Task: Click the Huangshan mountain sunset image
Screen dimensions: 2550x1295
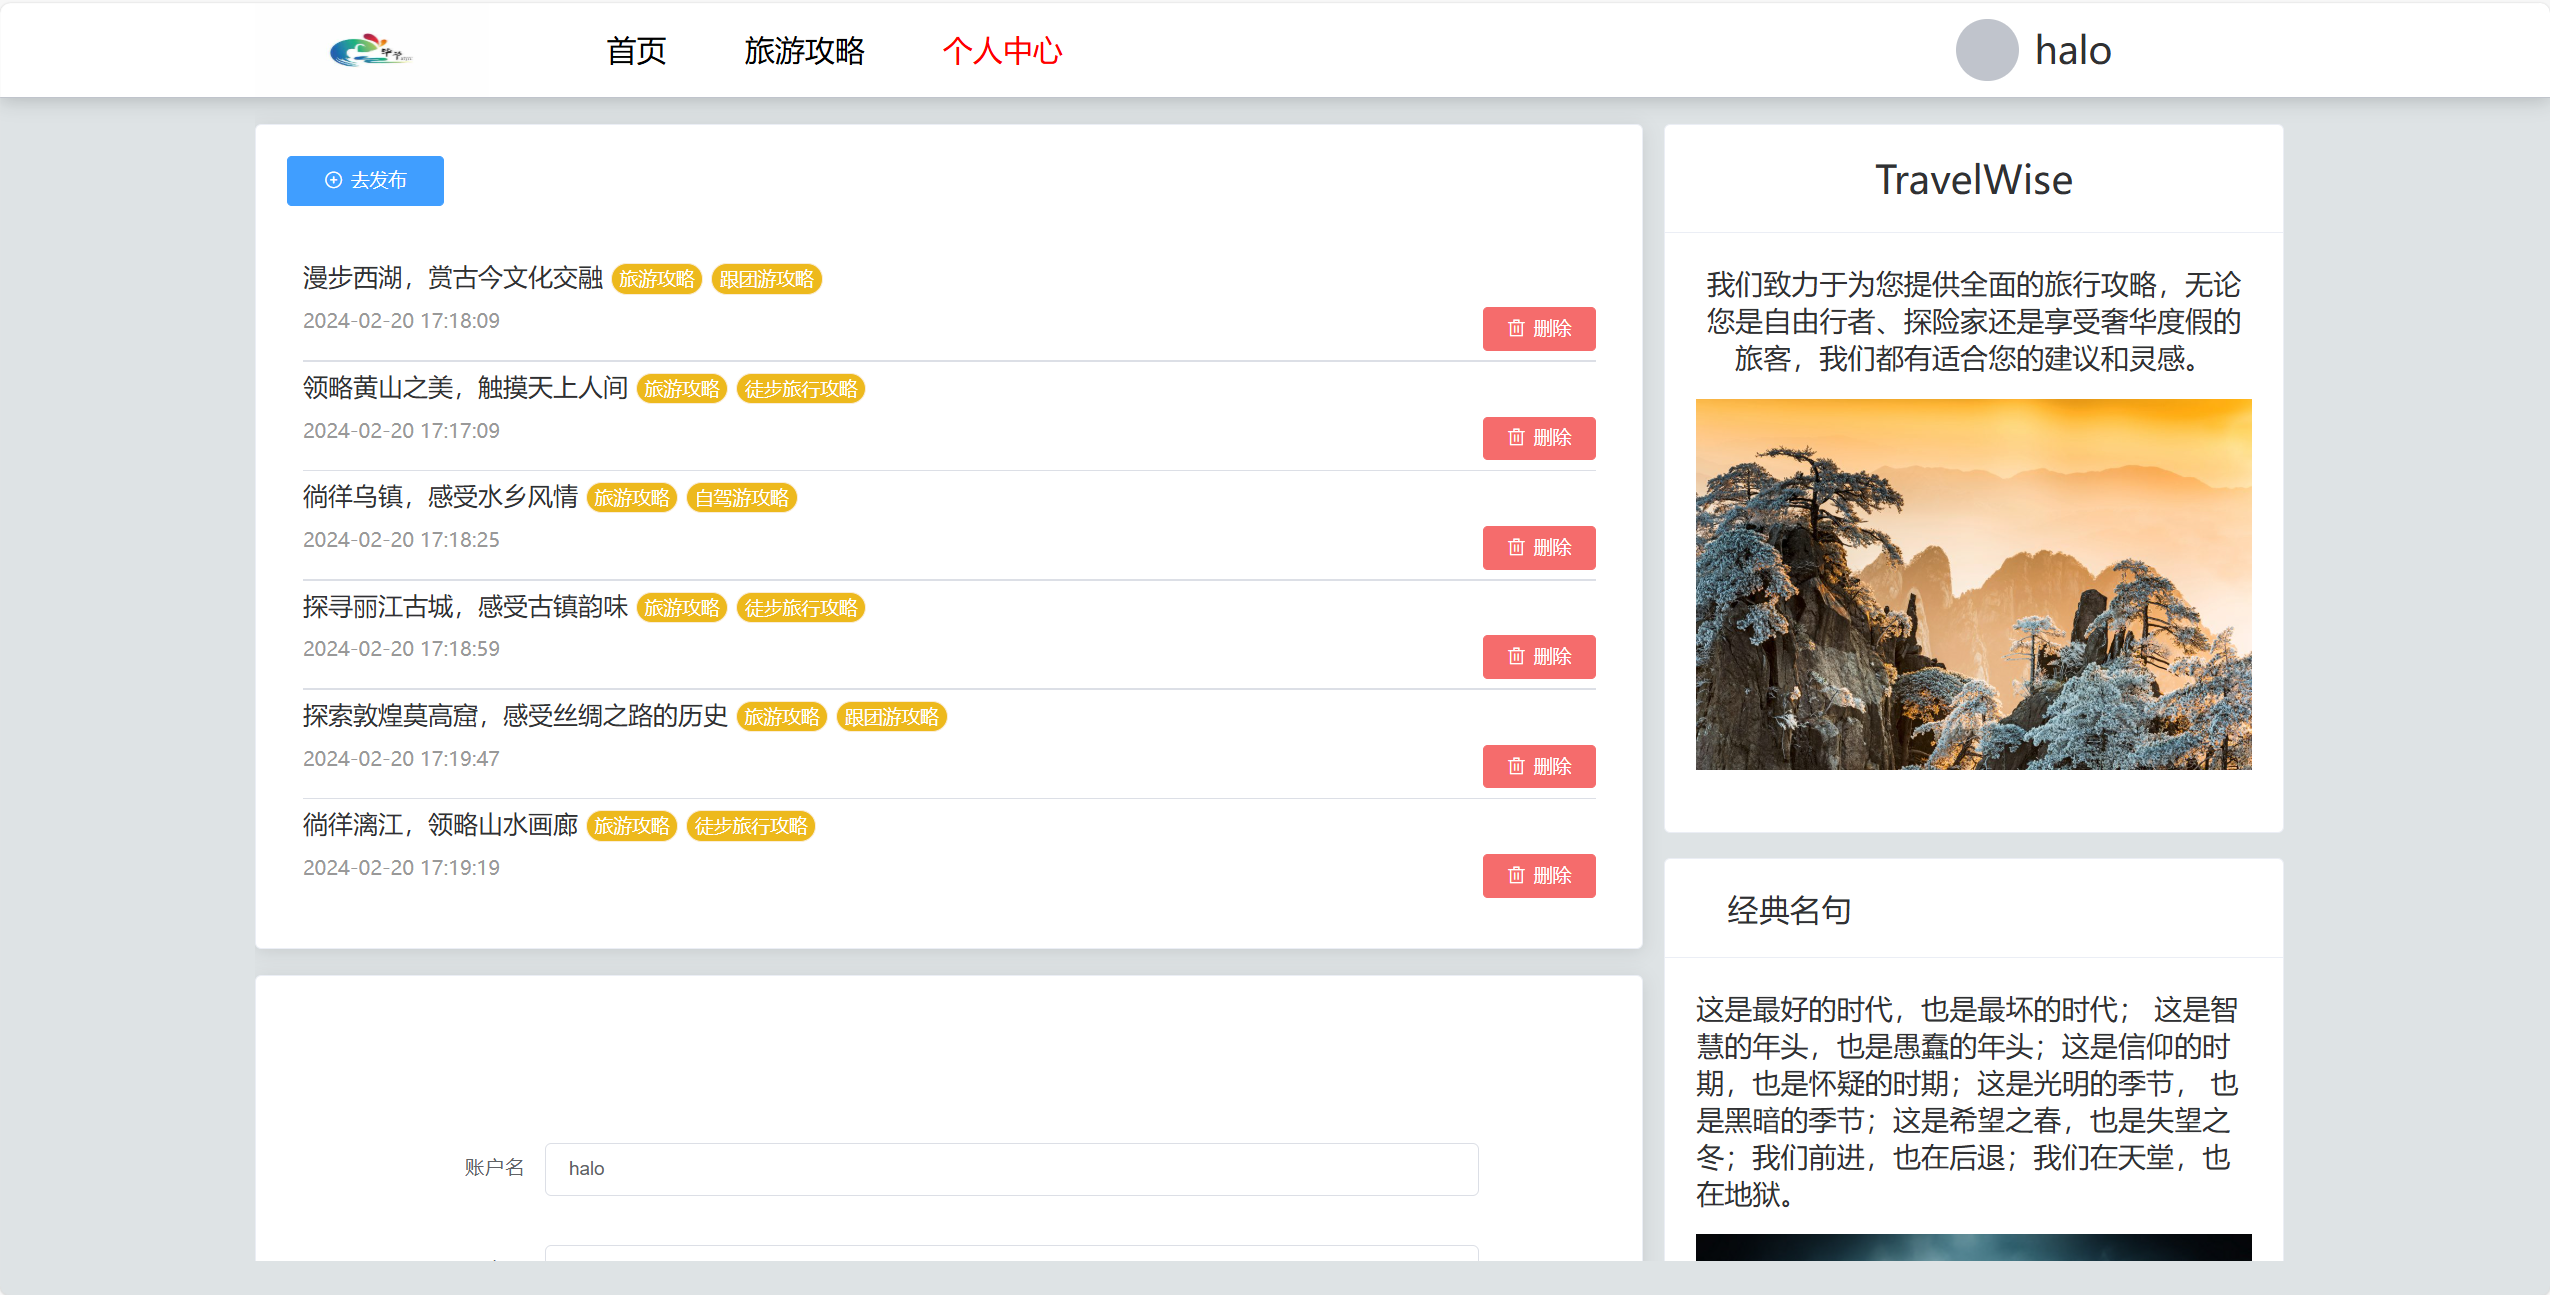Action: 1972,584
